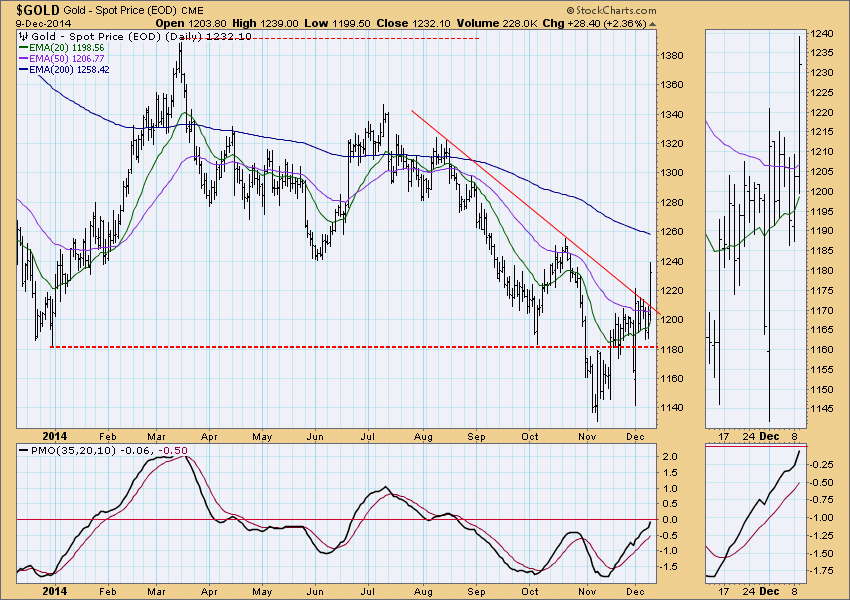Click the up arrow beside Chg percentage

click(653, 22)
